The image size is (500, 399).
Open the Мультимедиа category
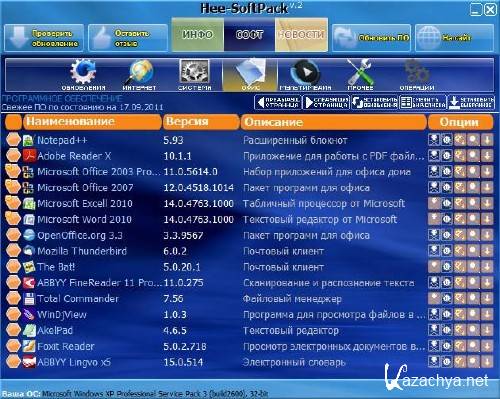tap(305, 74)
